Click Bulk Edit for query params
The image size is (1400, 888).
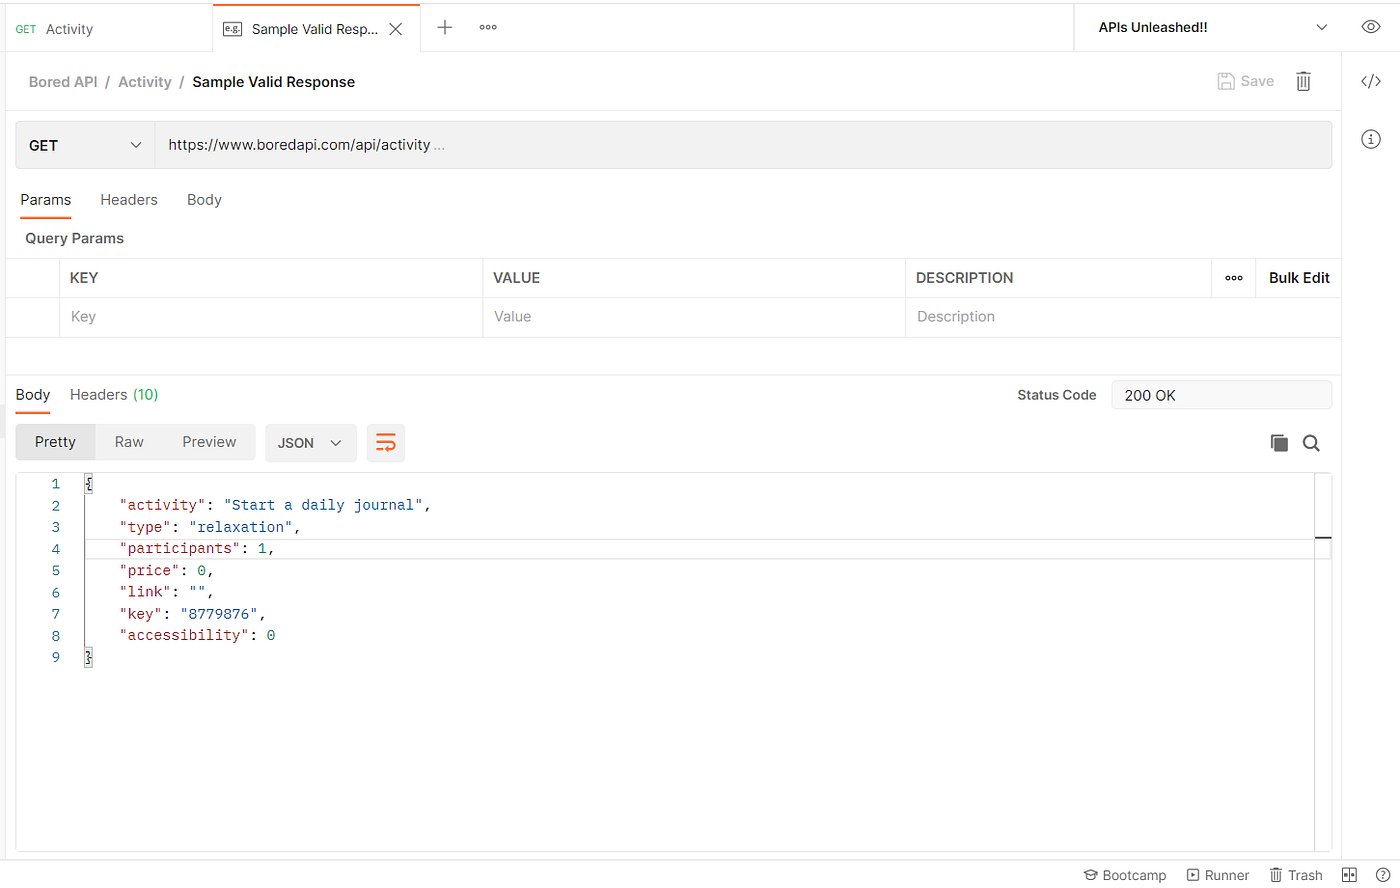[1297, 277]
